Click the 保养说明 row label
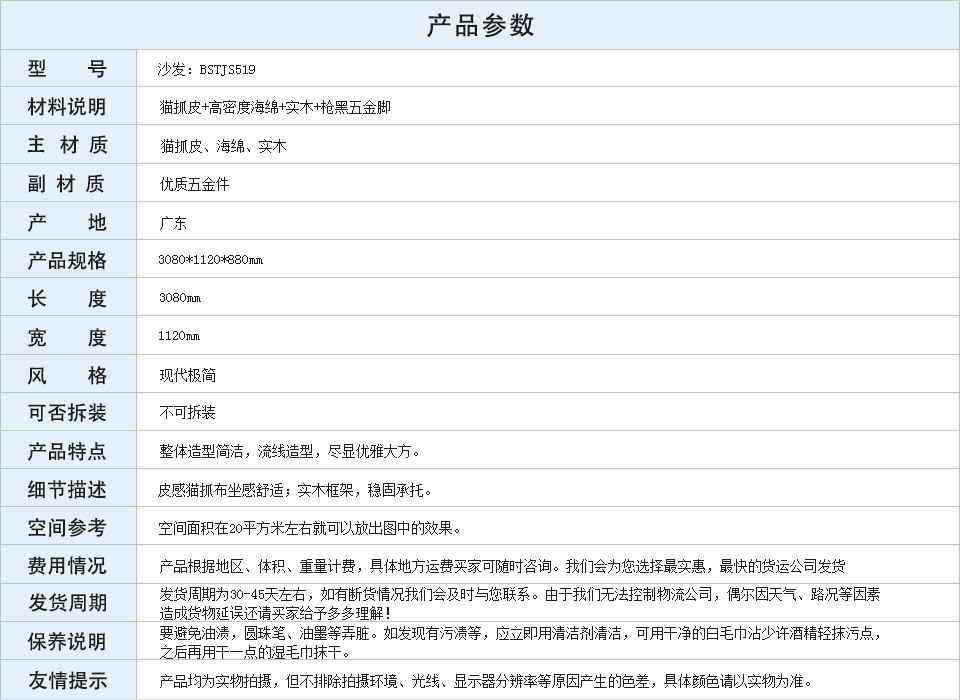The height and width of the screenshot is (700, 960). click(67, 642)
